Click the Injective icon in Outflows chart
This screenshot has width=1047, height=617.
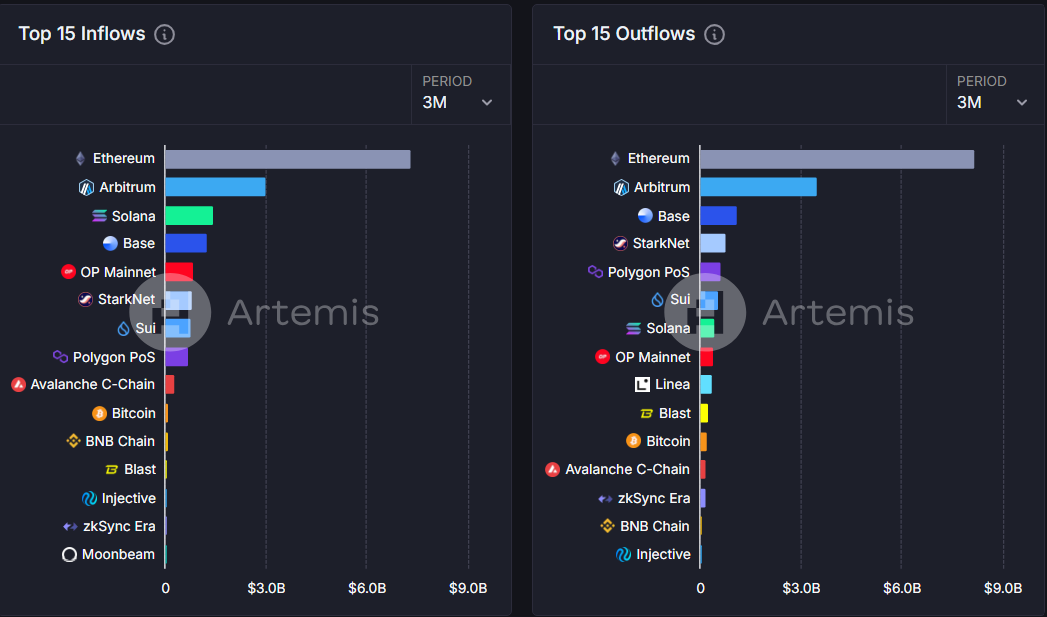point(624,554)
